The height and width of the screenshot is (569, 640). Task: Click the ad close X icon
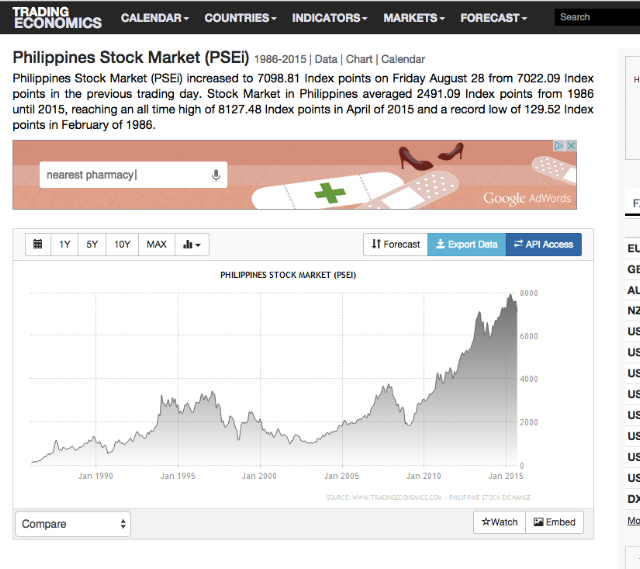(571, 146)
